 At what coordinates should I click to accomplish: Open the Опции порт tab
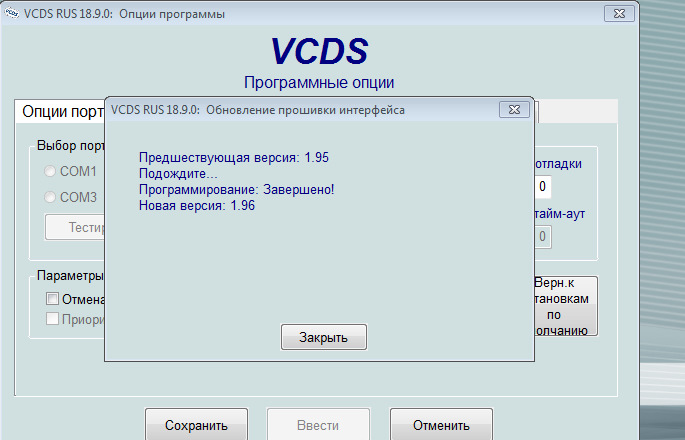click(x=60, y=112)
